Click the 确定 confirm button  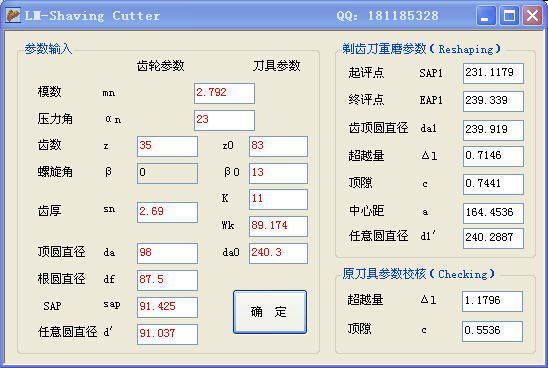(x=270, y=312)
